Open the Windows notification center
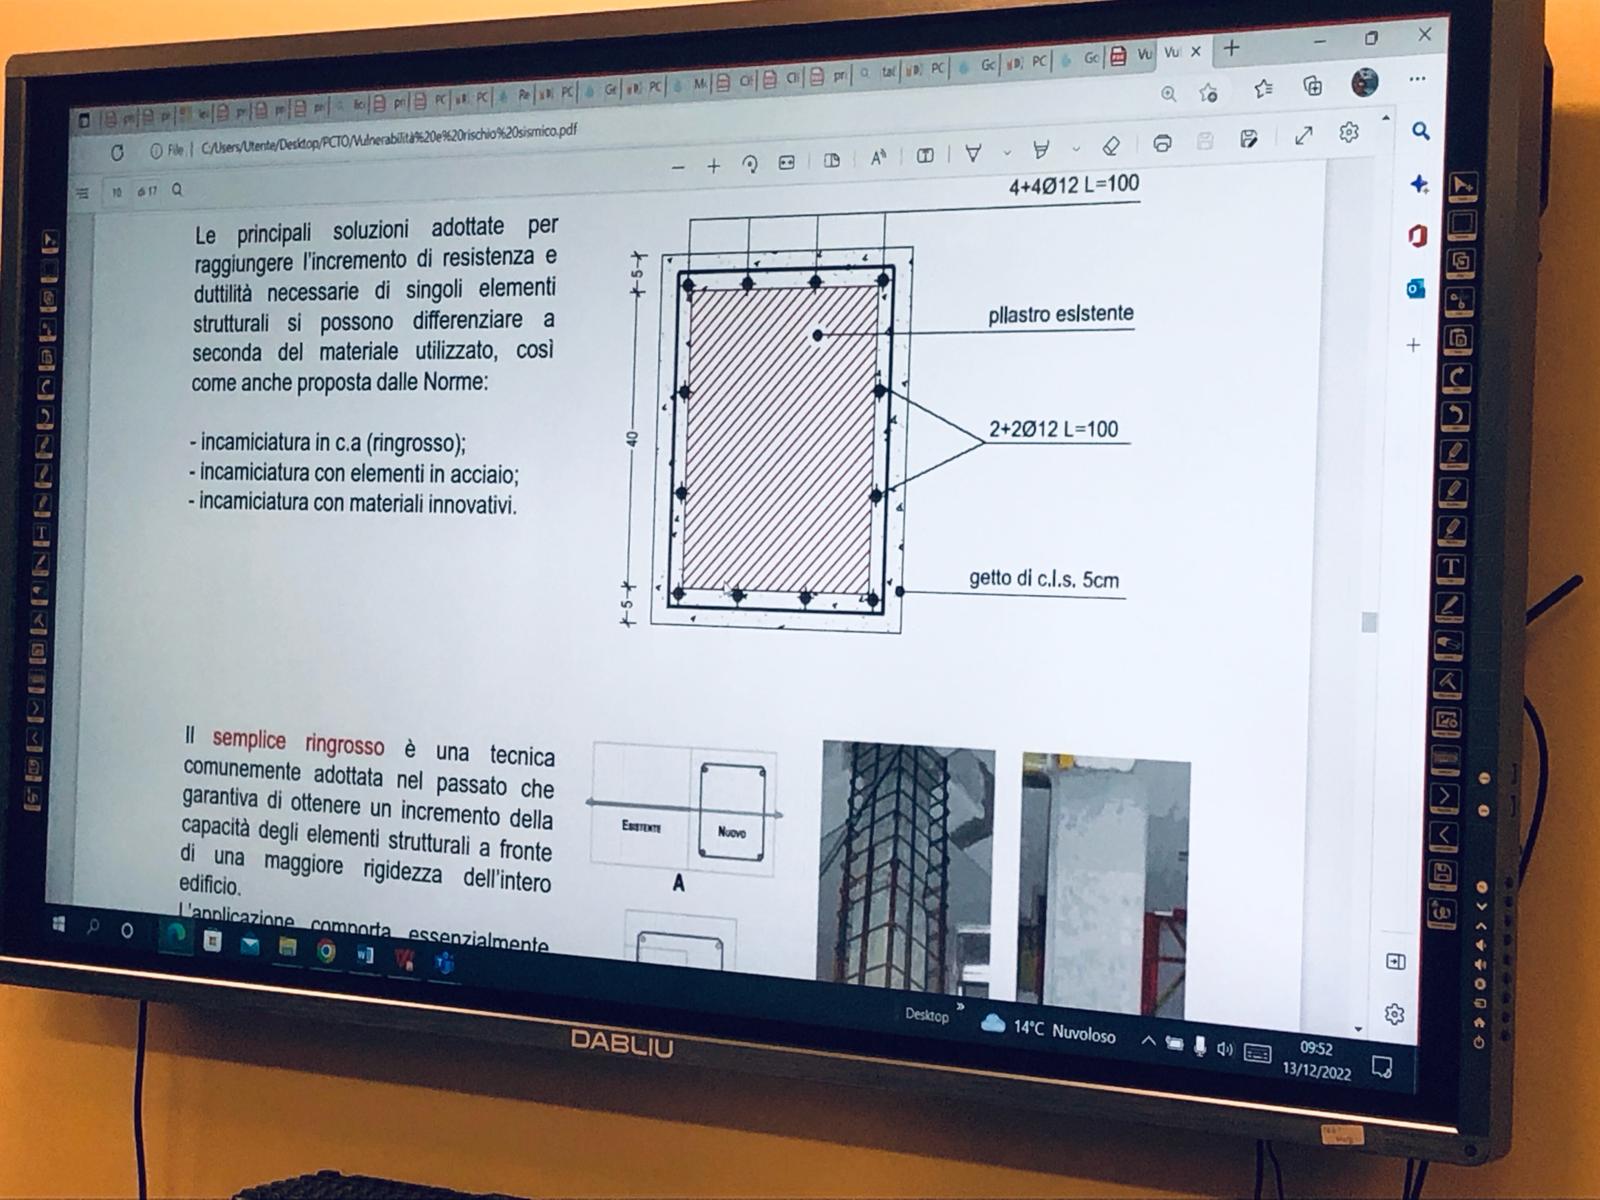The height and width of the screenshot is (1200, 1600). (x=1382, y=1066)
